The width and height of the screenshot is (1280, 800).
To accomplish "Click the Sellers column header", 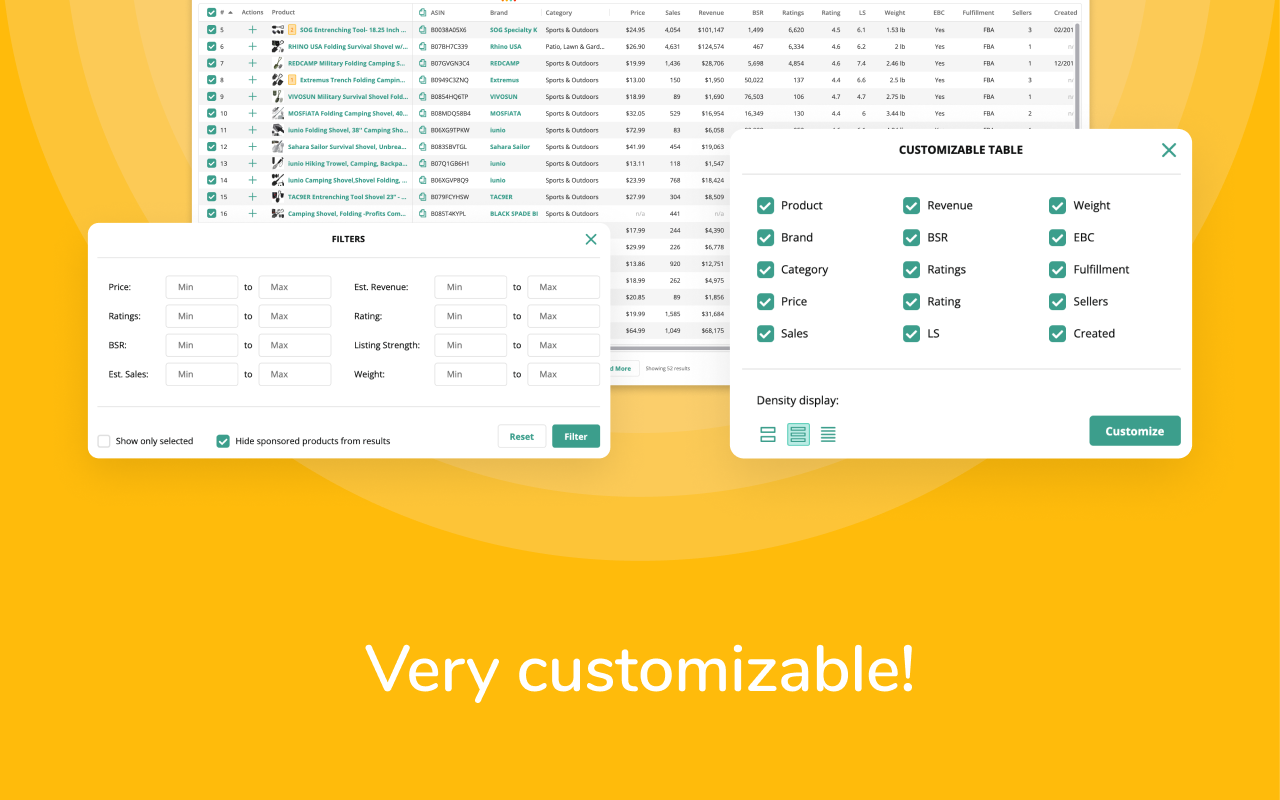I will [1022, 13].
